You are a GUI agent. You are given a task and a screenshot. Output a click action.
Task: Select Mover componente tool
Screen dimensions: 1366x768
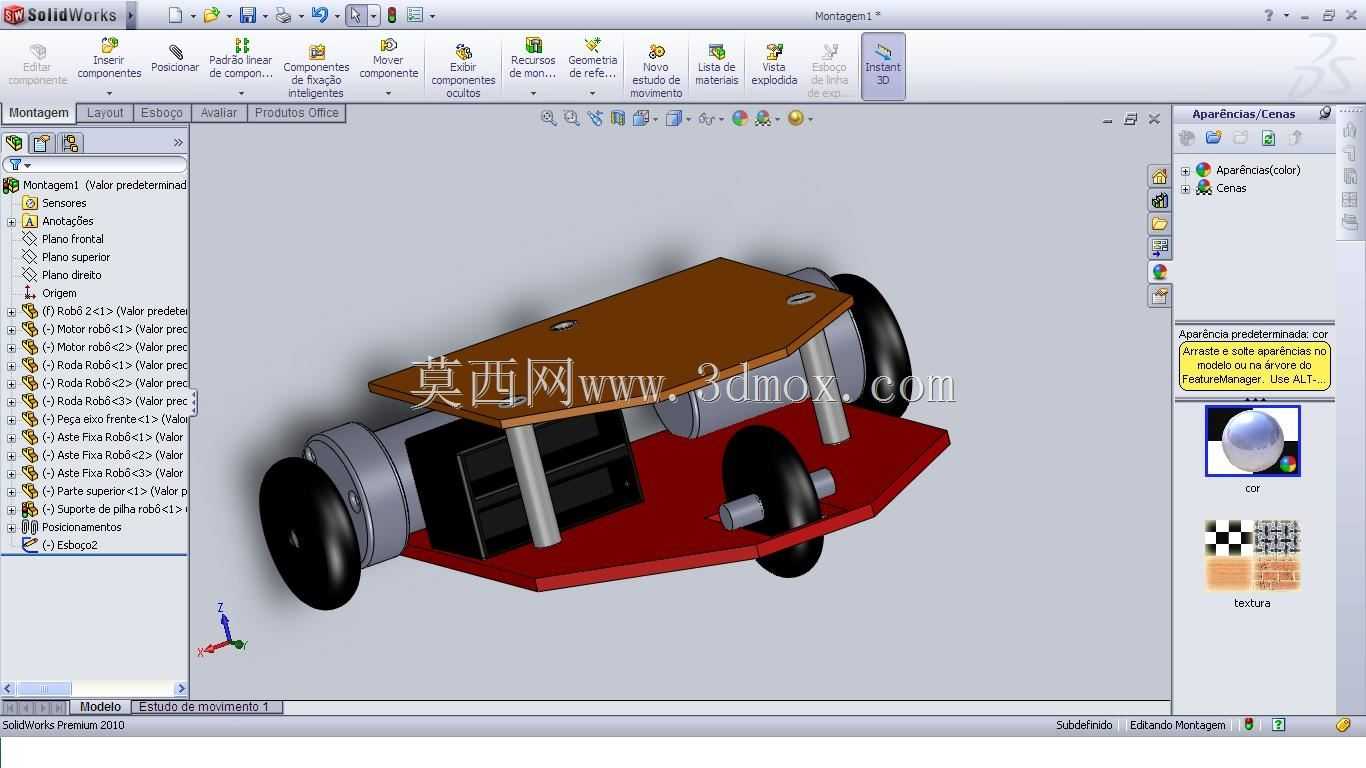[388, 59]
